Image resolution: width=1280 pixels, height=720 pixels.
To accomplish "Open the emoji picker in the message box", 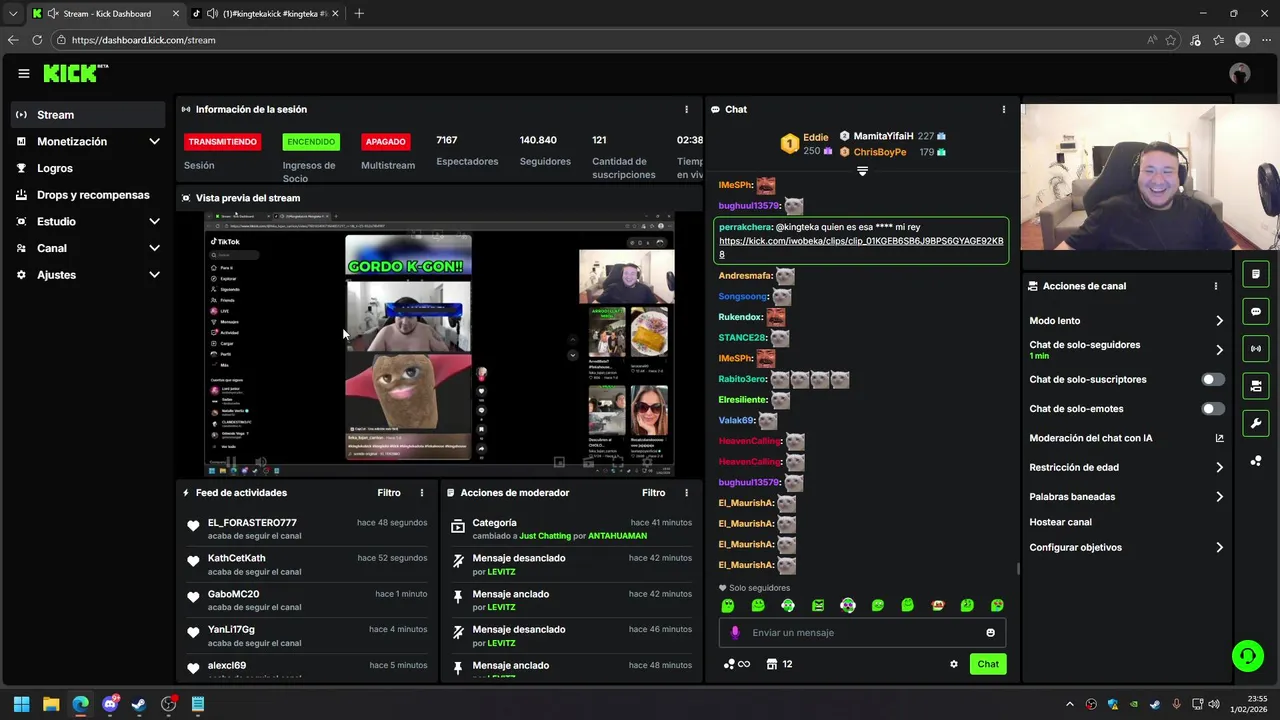I will point(991,632).
